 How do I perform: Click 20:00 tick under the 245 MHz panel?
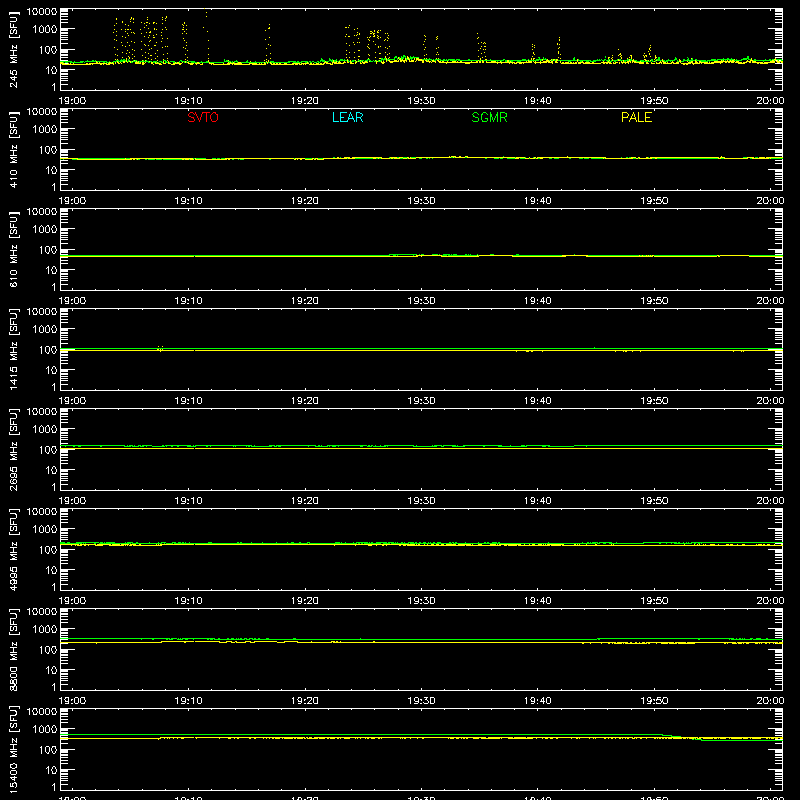[x=770, y=101]
